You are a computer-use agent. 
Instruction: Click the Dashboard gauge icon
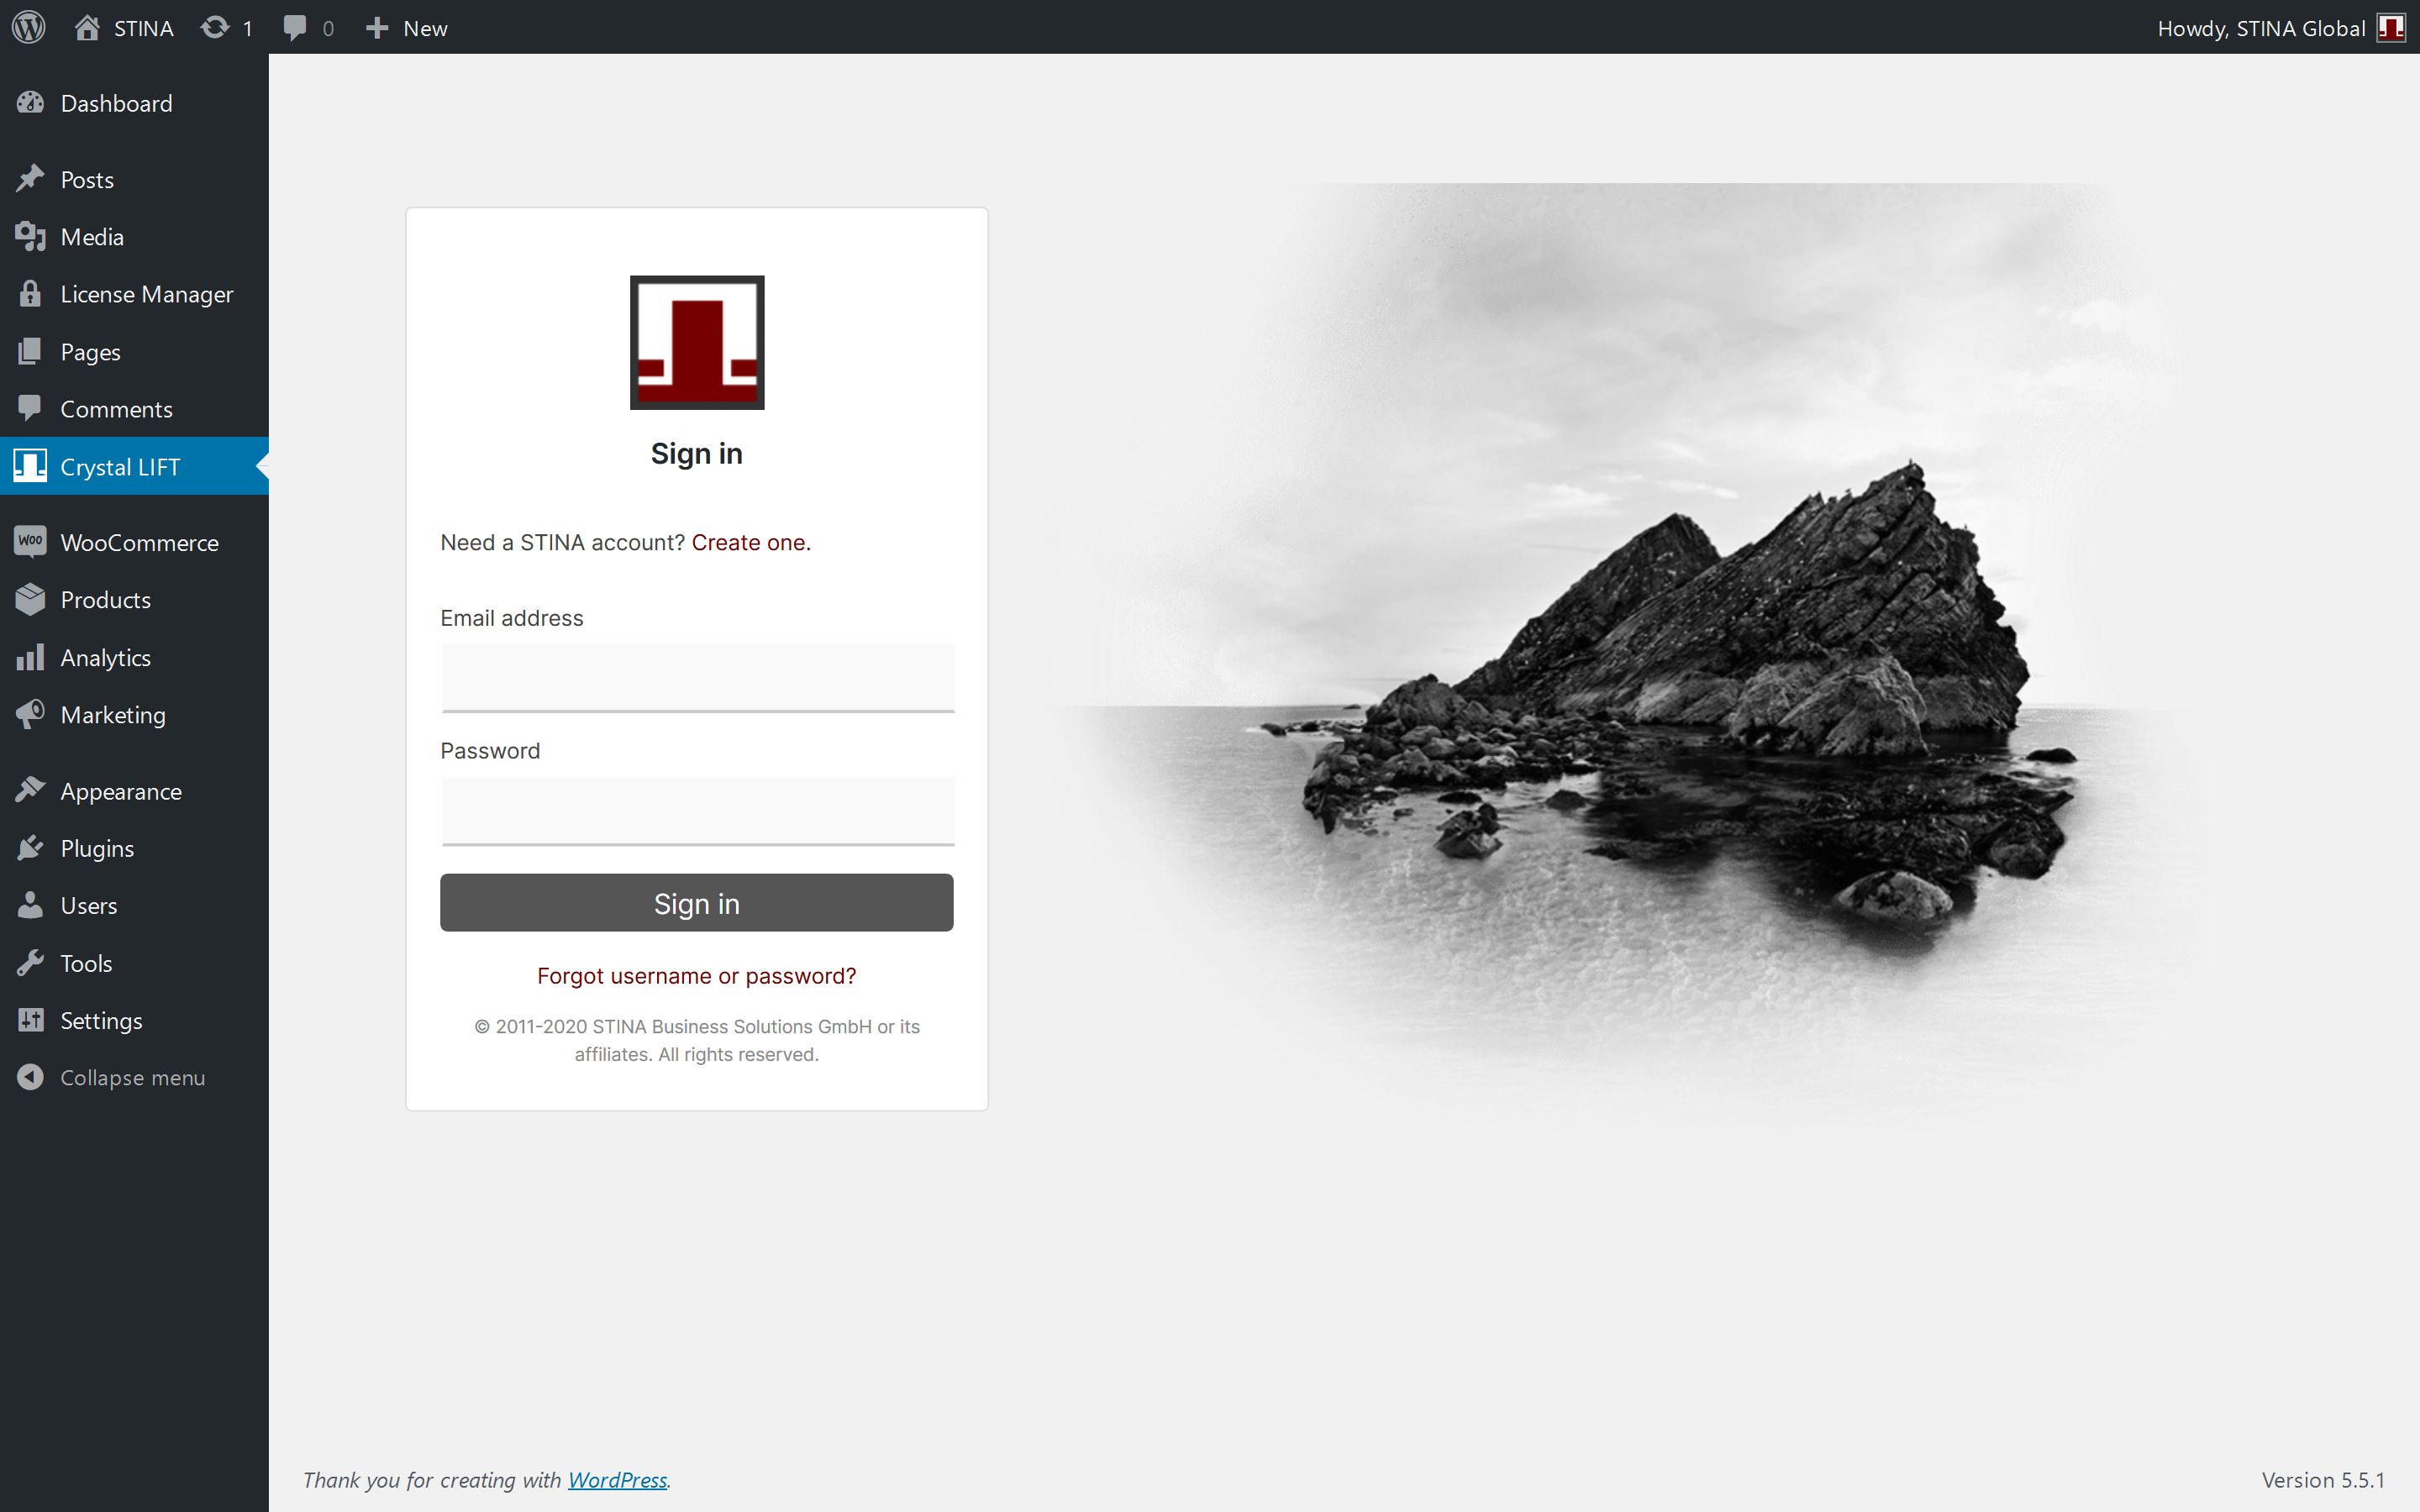coord(30,103)
